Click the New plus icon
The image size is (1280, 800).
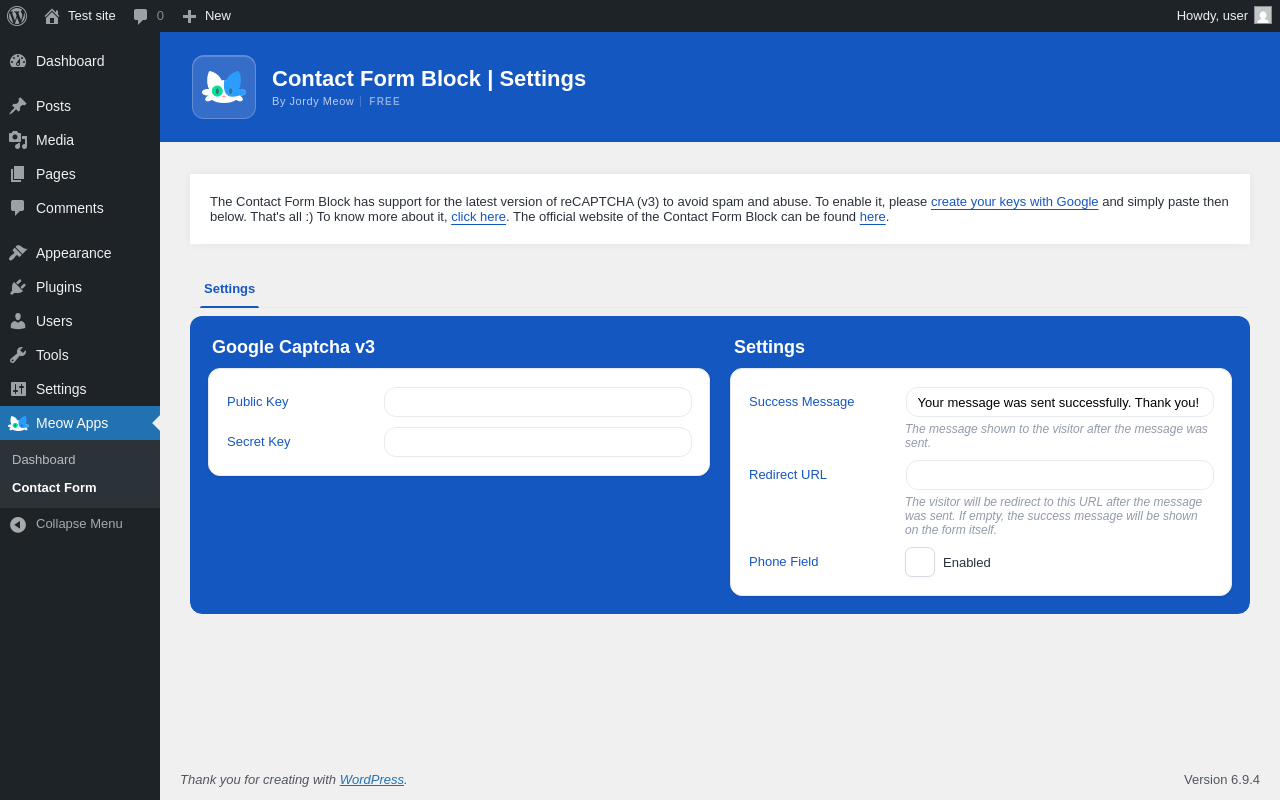click(189, 16)
